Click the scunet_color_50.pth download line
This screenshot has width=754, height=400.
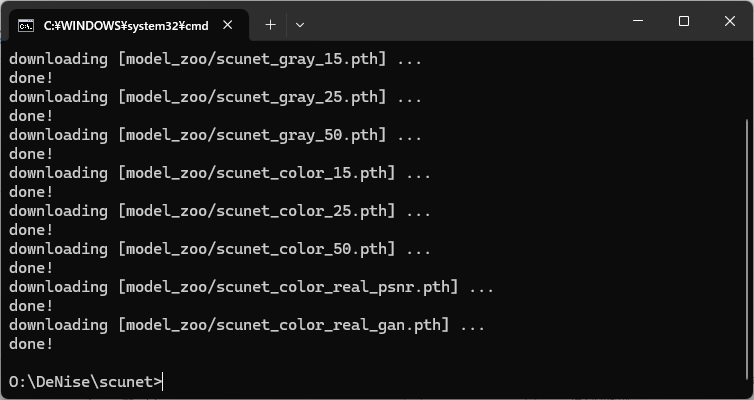219,249
